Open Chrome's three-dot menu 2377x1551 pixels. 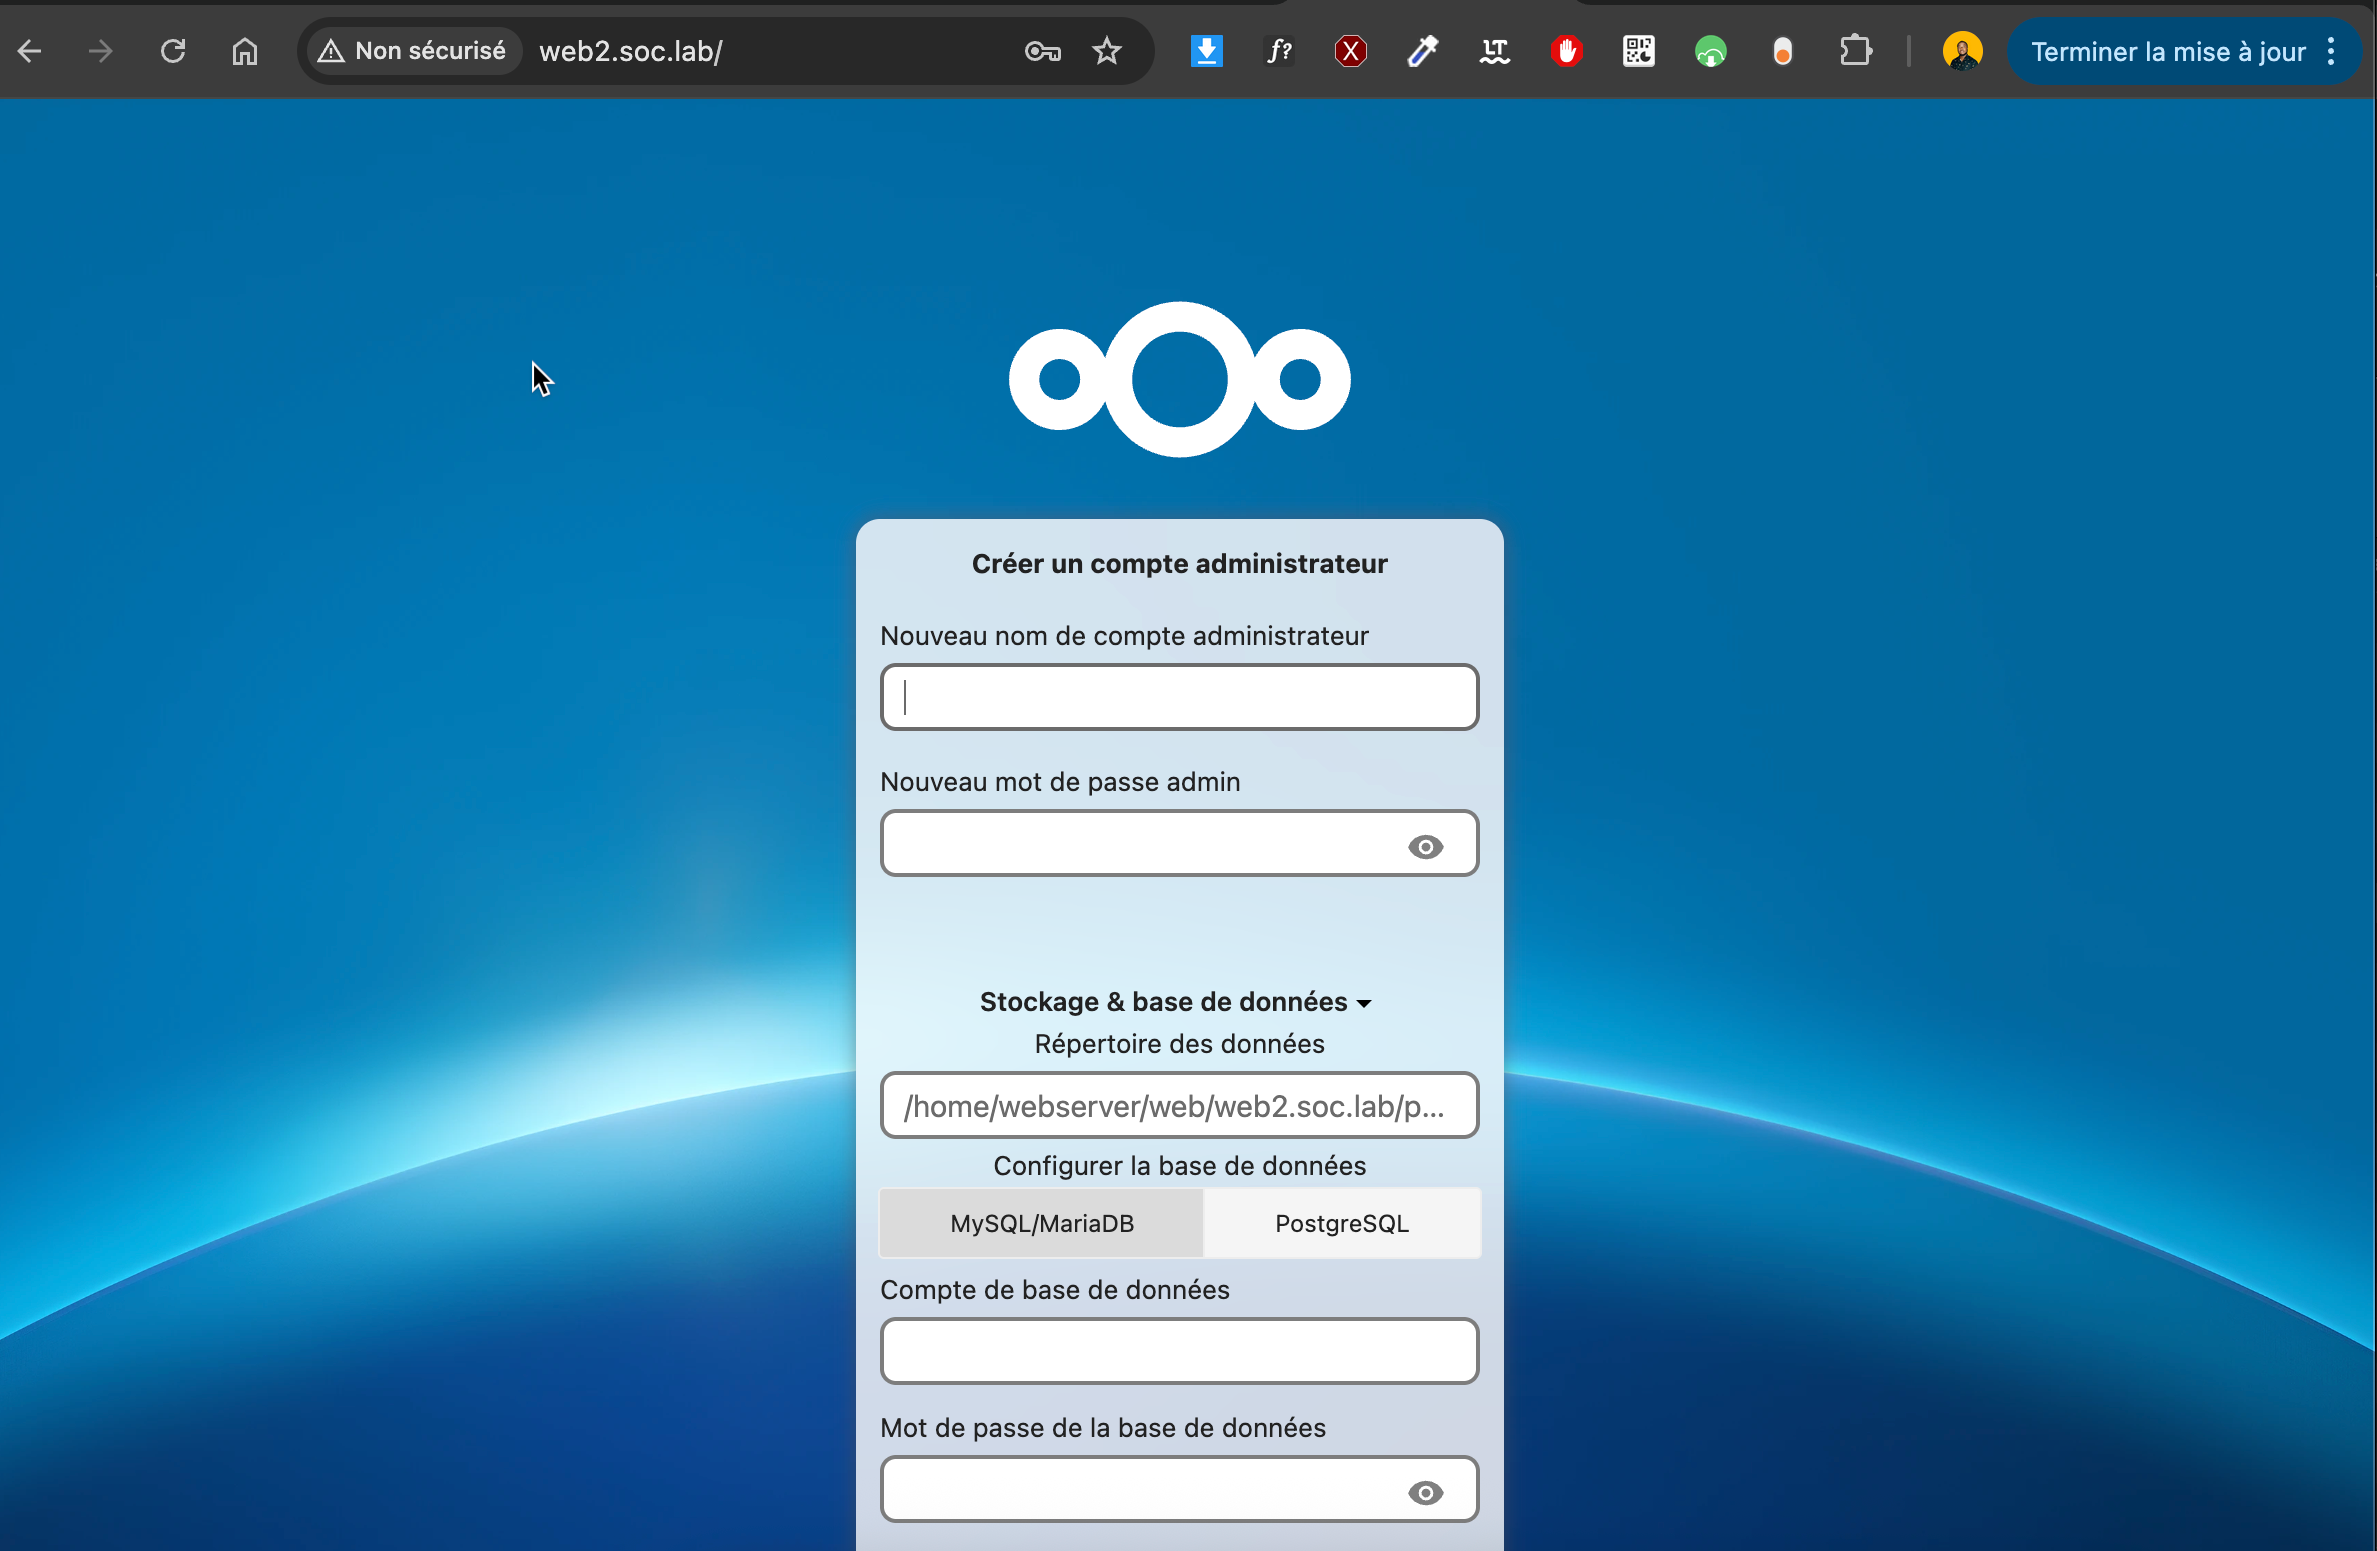[2331, 51]
